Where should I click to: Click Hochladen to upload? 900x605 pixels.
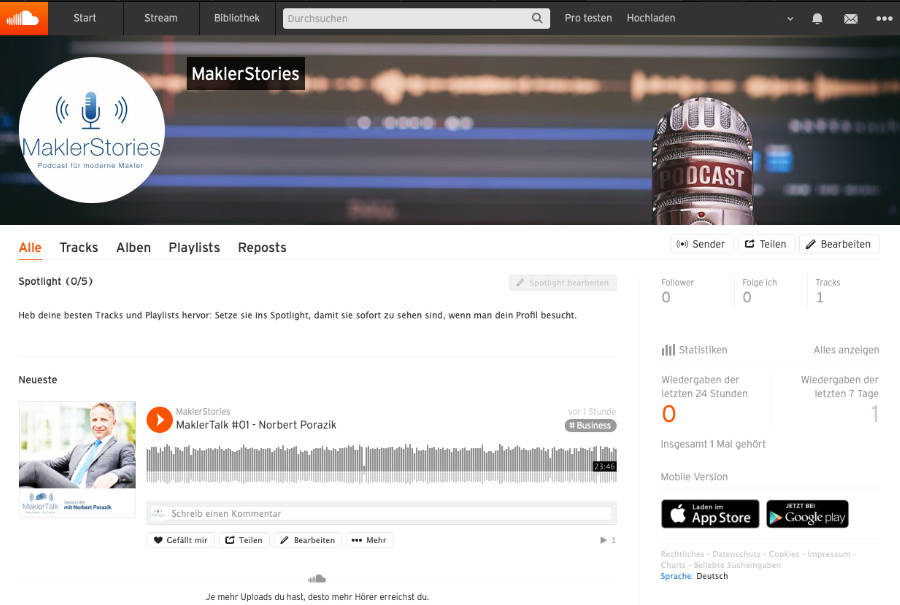tap(651, 18)
